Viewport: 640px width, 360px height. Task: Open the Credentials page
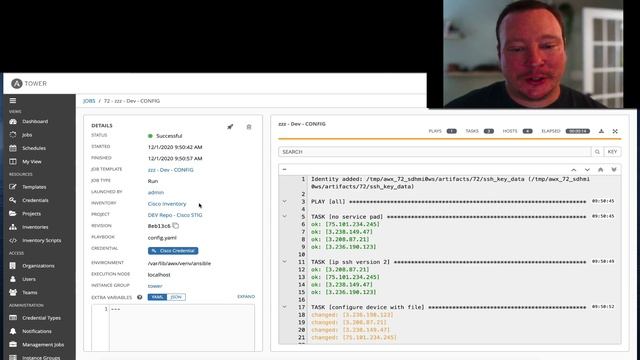click(x=35, y=200)
